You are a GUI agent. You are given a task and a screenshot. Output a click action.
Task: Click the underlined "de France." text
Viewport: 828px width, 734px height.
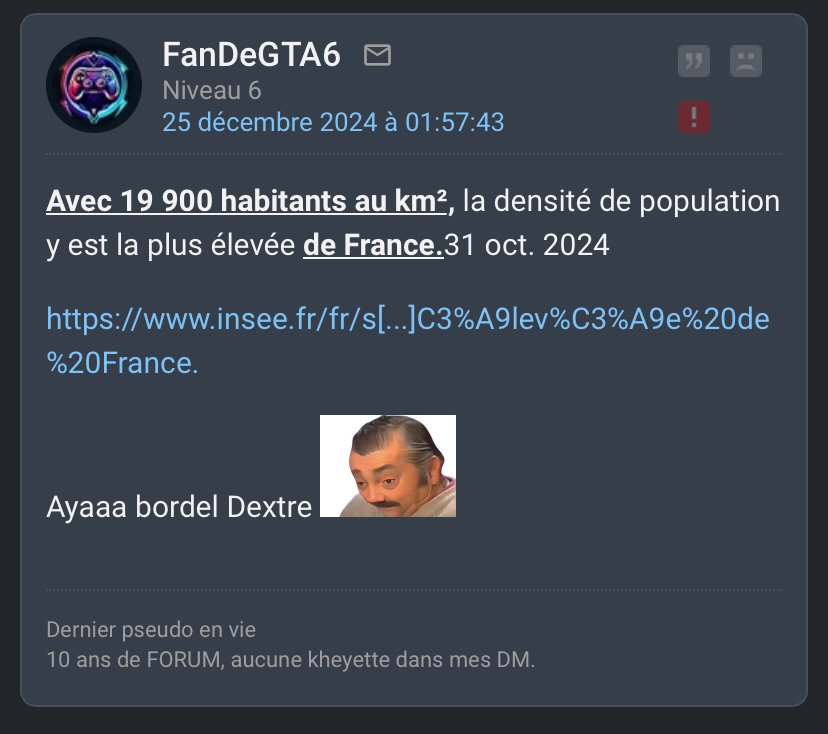[373, 245]
